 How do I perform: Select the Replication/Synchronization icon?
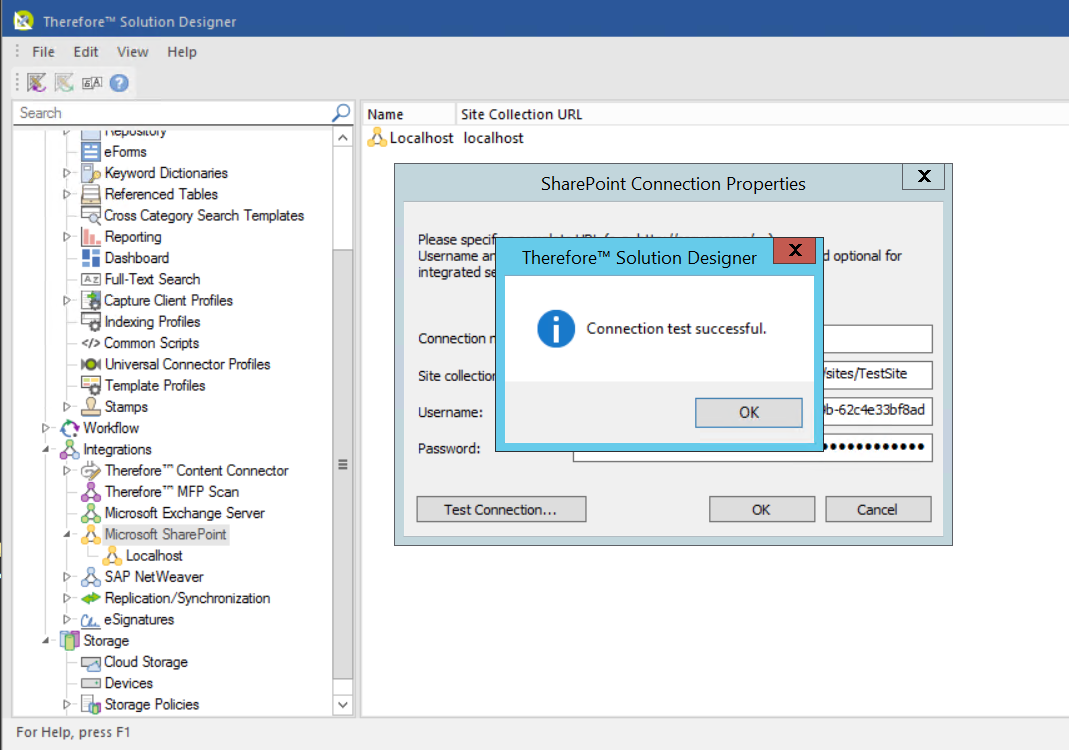(x=91, y=598)
